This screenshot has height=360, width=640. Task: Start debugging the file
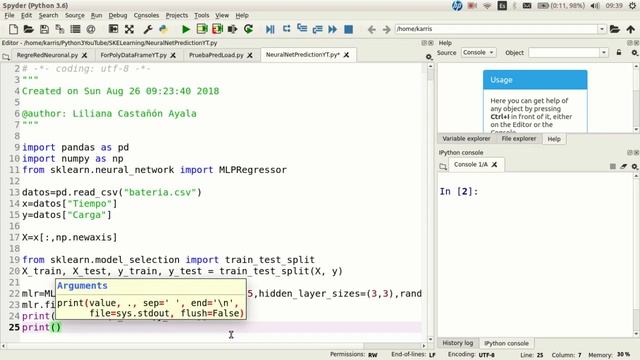pyautogui.click(x=270, y=29)
